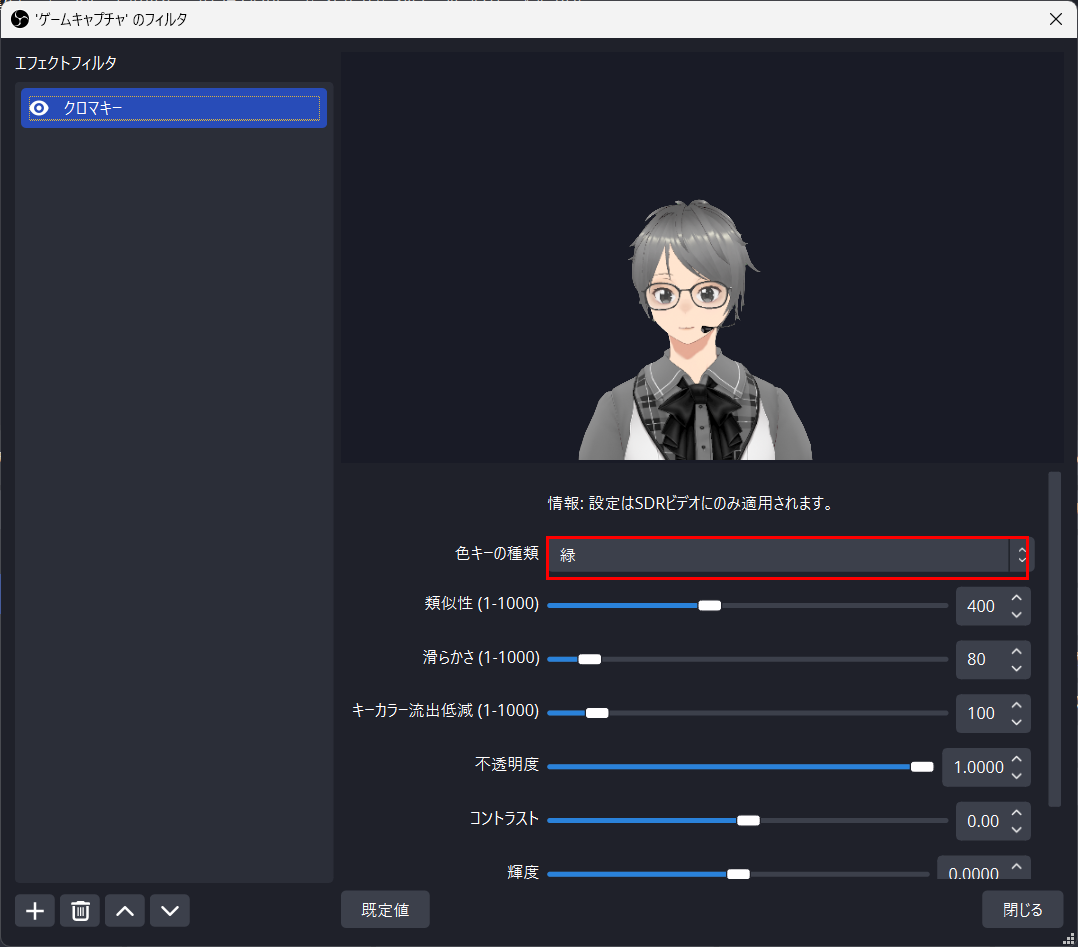1078x947 pixels.
Task: Close dialog with the 閉じる button
Action: pos(1022,909)
